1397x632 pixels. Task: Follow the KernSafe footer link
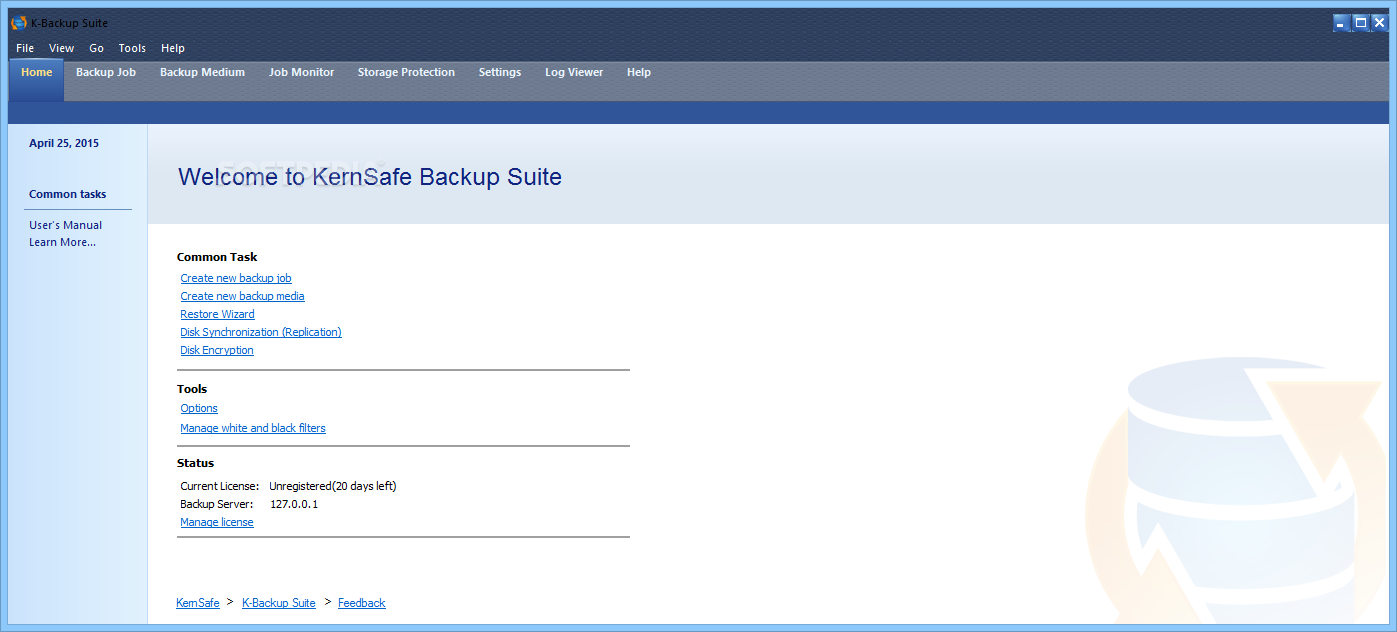coord(198,603)
